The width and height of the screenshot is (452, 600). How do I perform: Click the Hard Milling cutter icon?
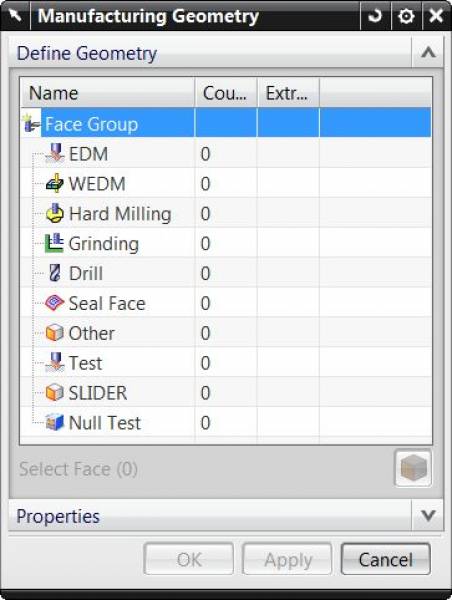coord(54,213)
